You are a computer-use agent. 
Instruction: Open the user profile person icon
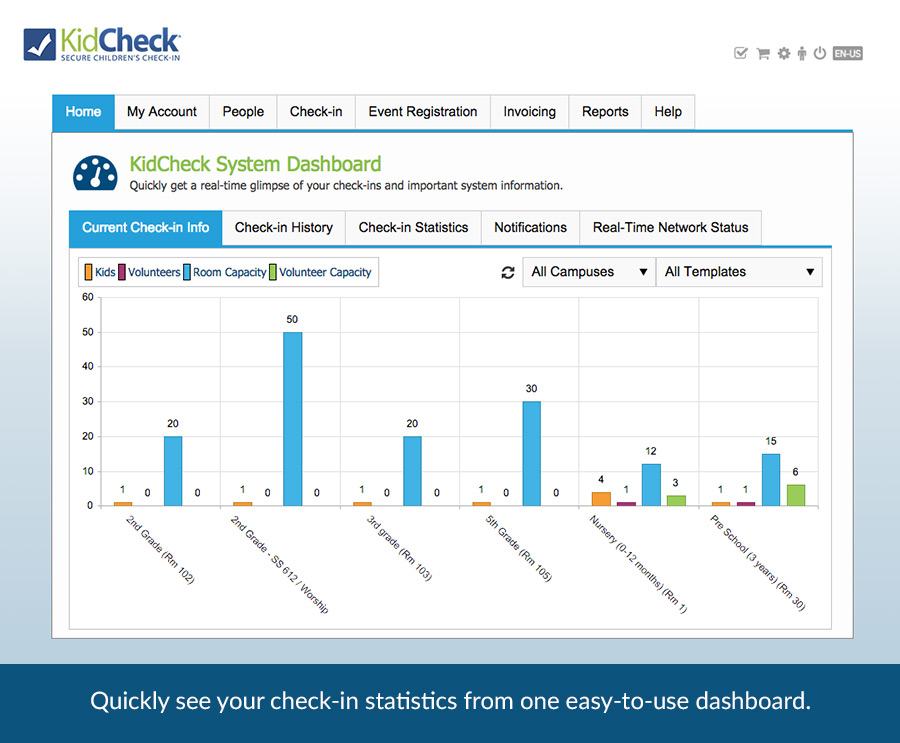click(803, 53)
